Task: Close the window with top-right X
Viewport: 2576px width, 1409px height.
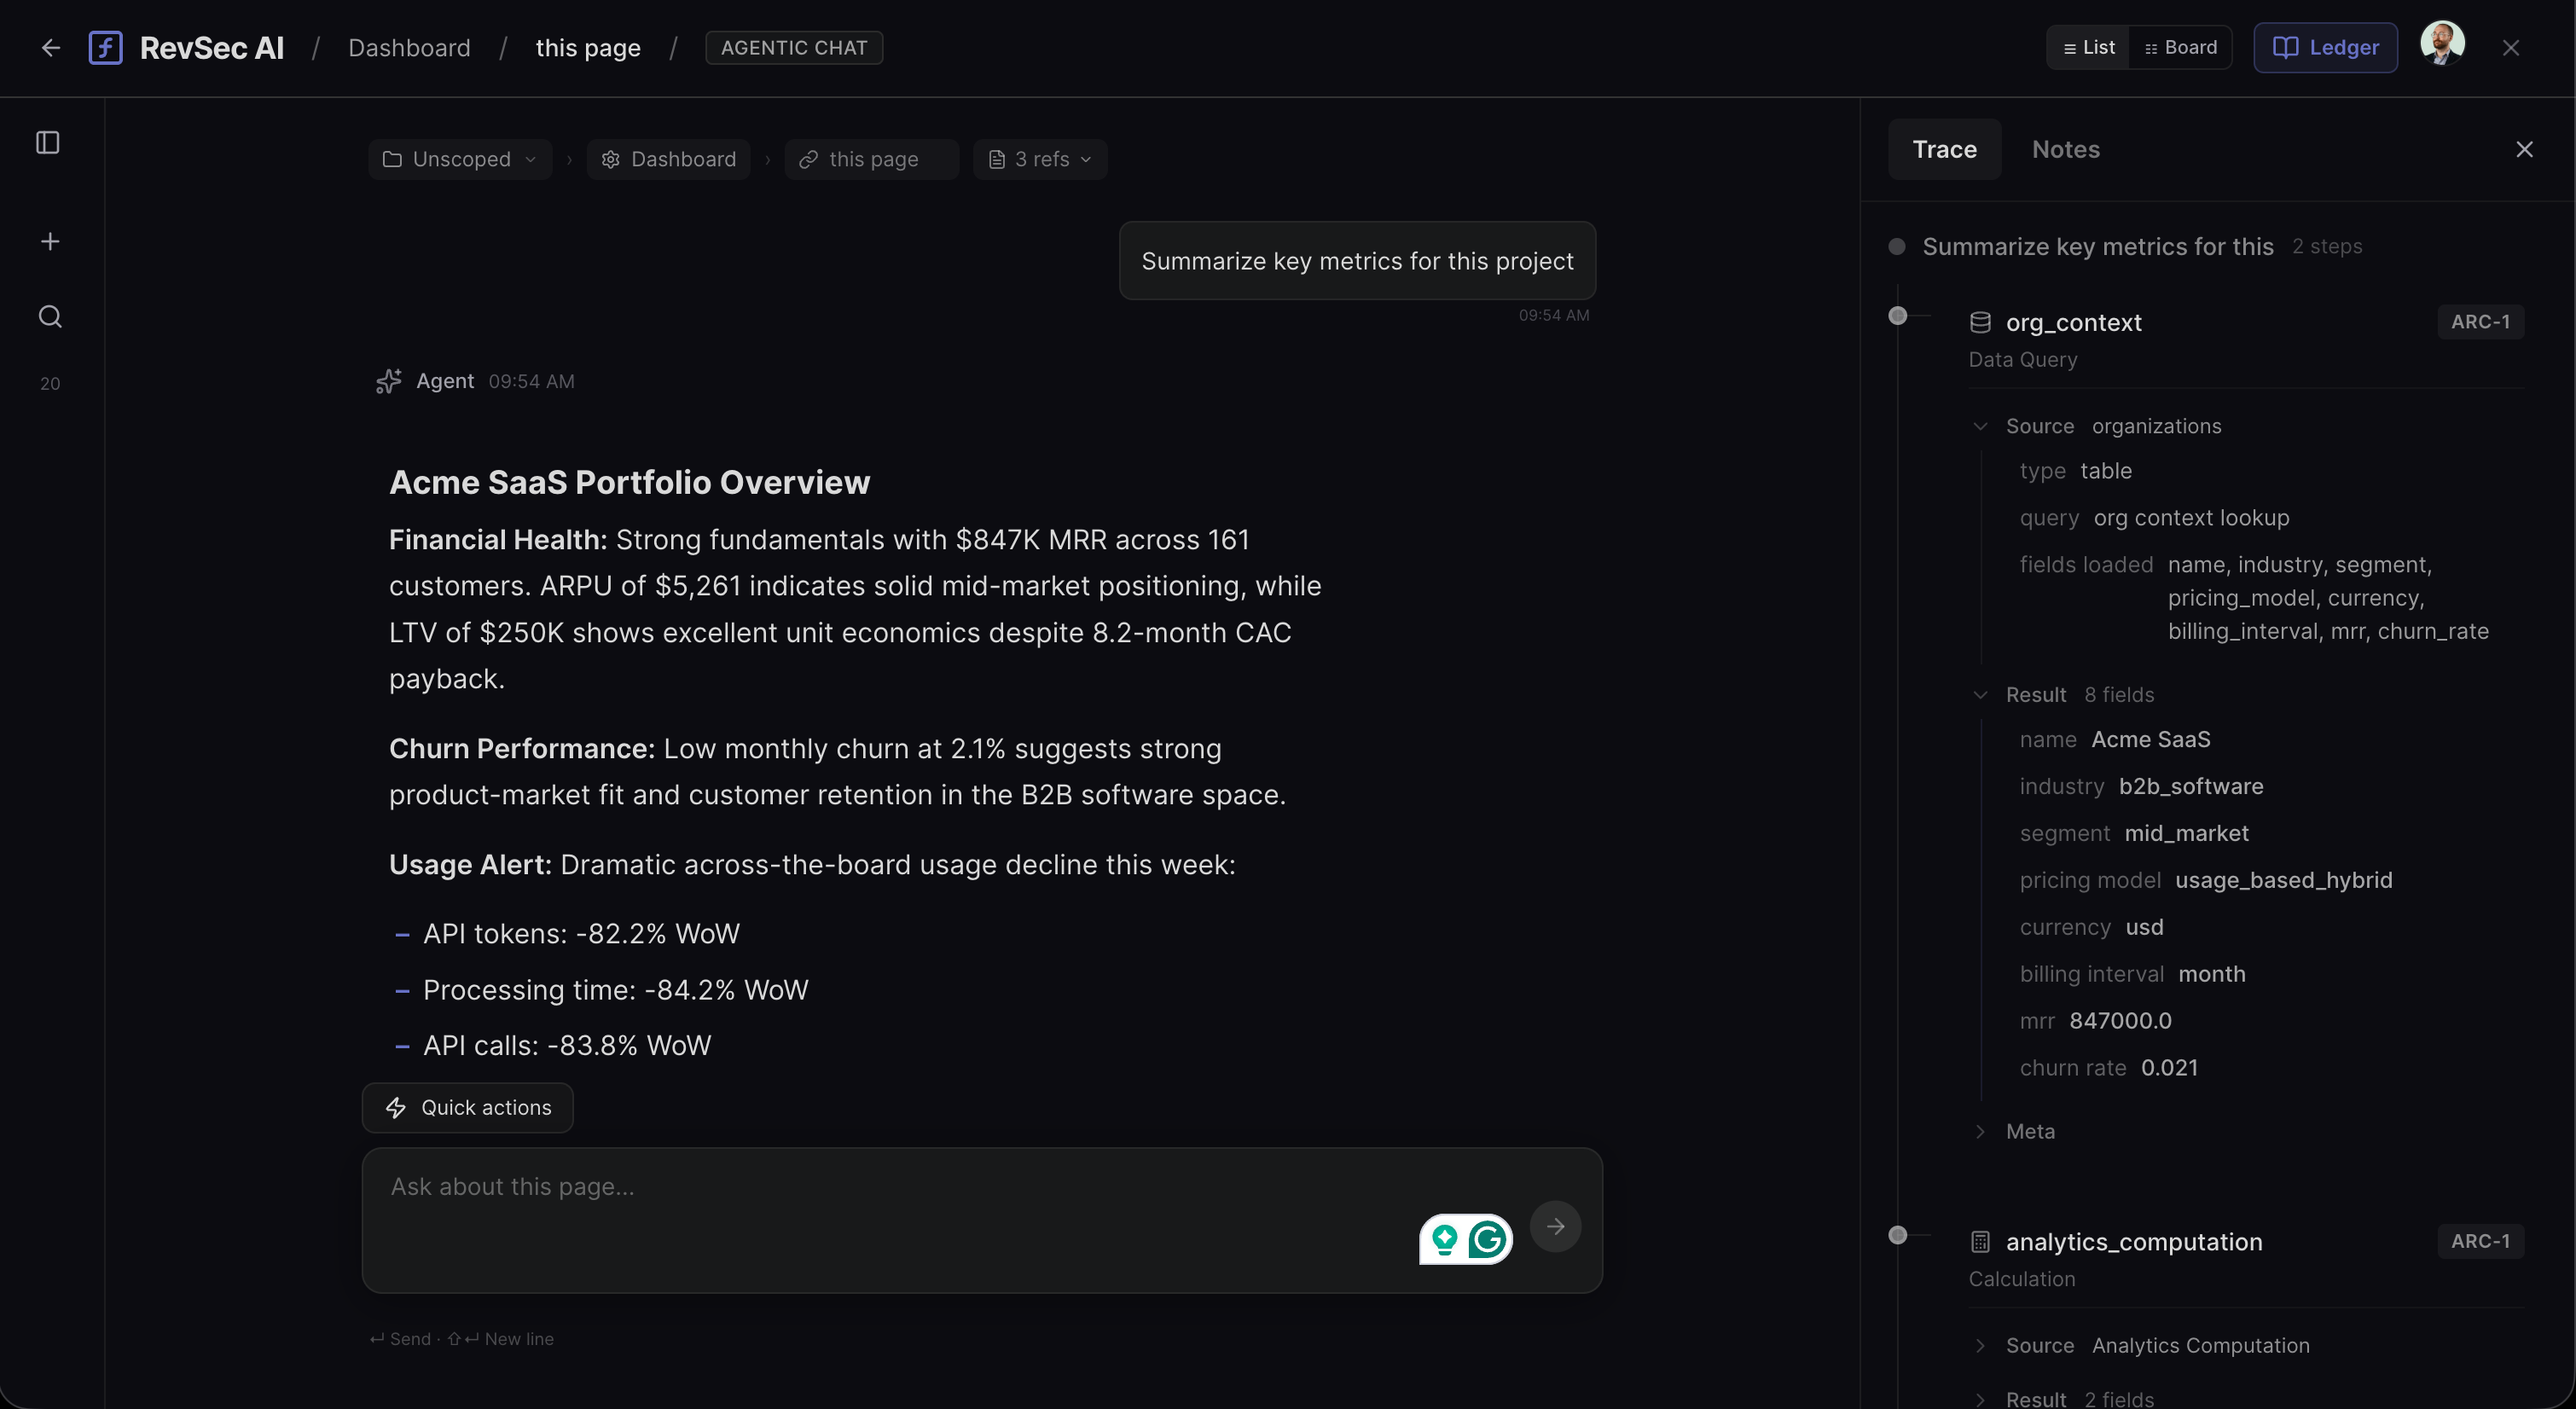Action: 2510,48
